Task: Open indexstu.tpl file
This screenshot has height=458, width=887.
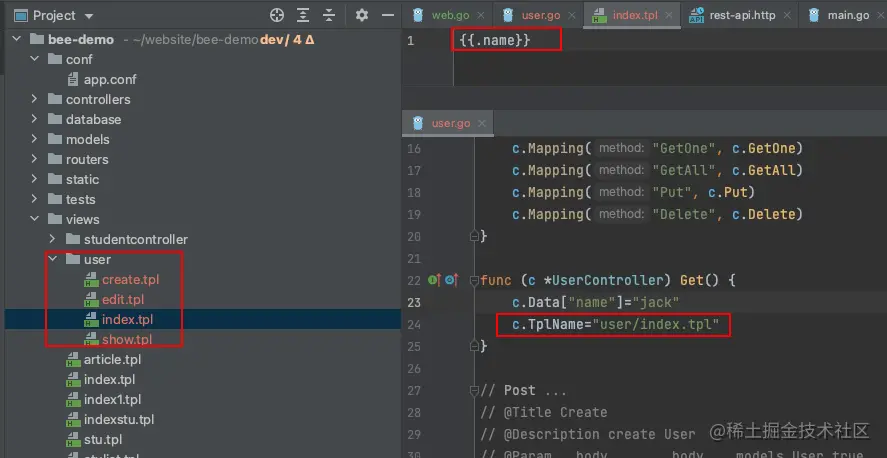Action: click(119, 420)
